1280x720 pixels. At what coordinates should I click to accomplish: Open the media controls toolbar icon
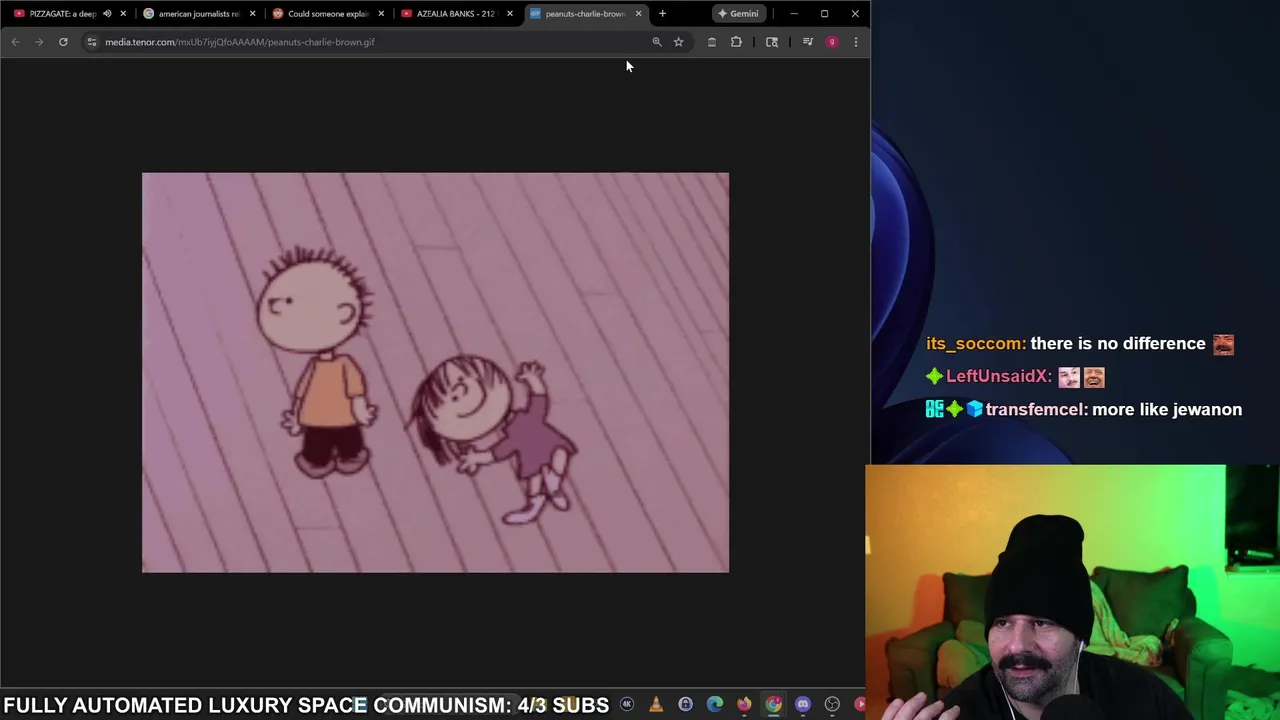pos(808,42)
